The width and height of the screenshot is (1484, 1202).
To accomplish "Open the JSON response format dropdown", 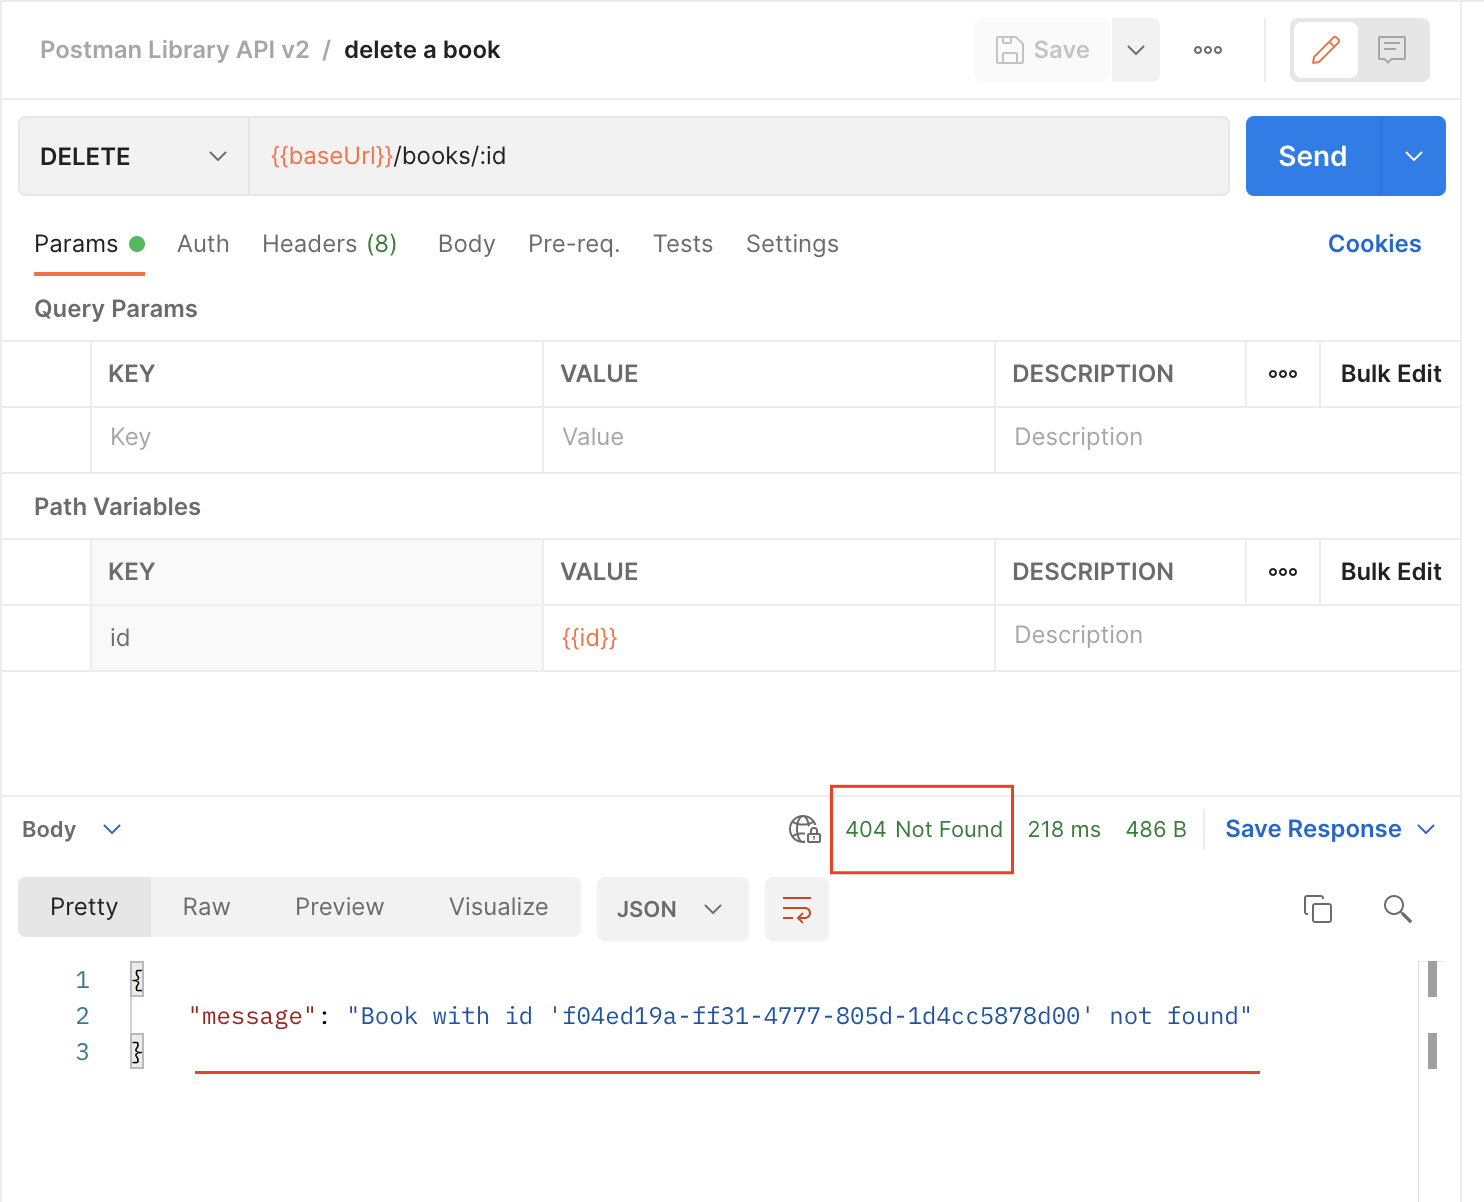I will pyautogui.click(x=671, y=909).
